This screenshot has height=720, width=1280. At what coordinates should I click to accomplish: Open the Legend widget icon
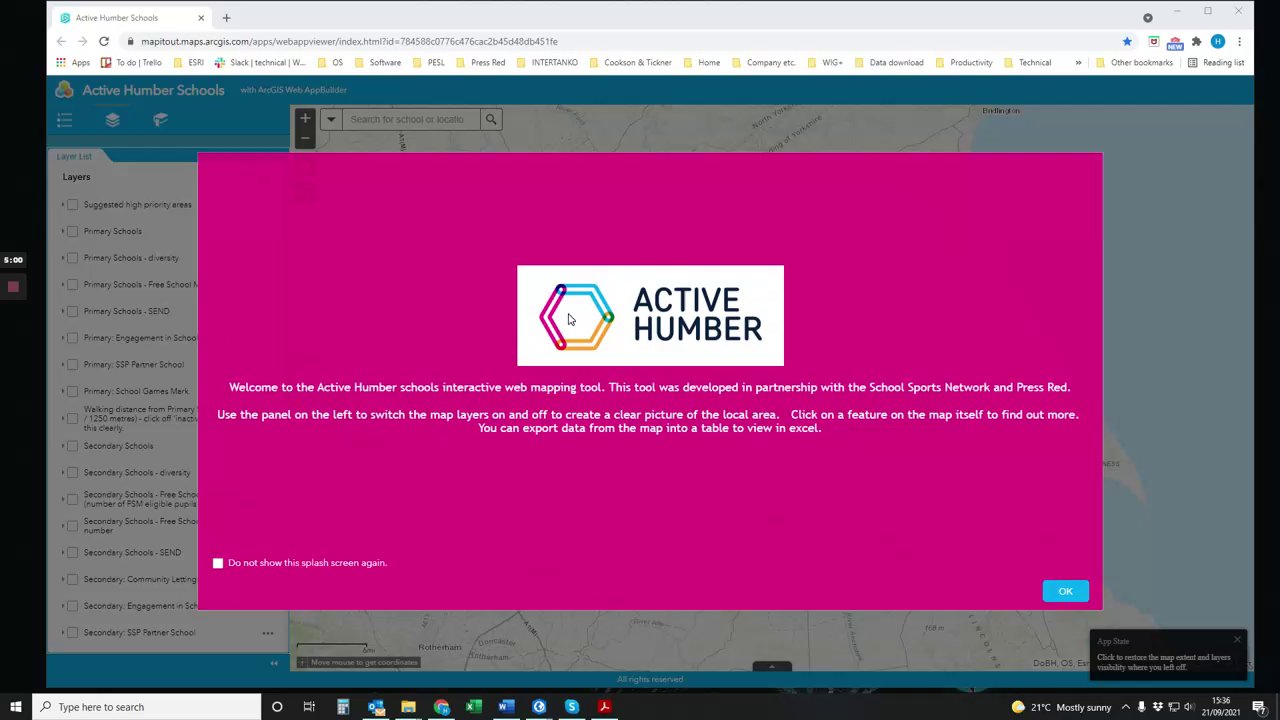[65, 120]
